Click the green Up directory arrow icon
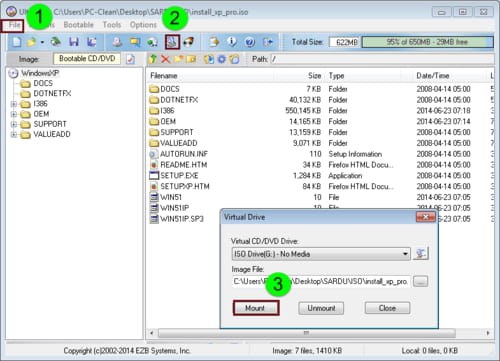This screenshot has width=500, height=361. [153, 59]
